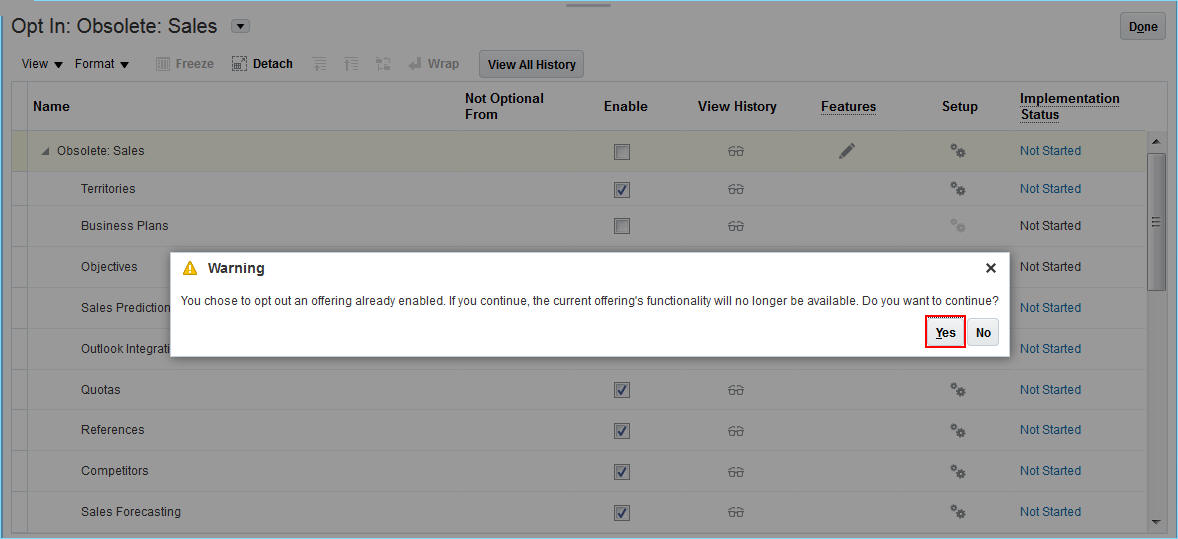Check the Enable checkbox for Business Plans
Viewport: 1178px width, 539px height.
(622, 226)
